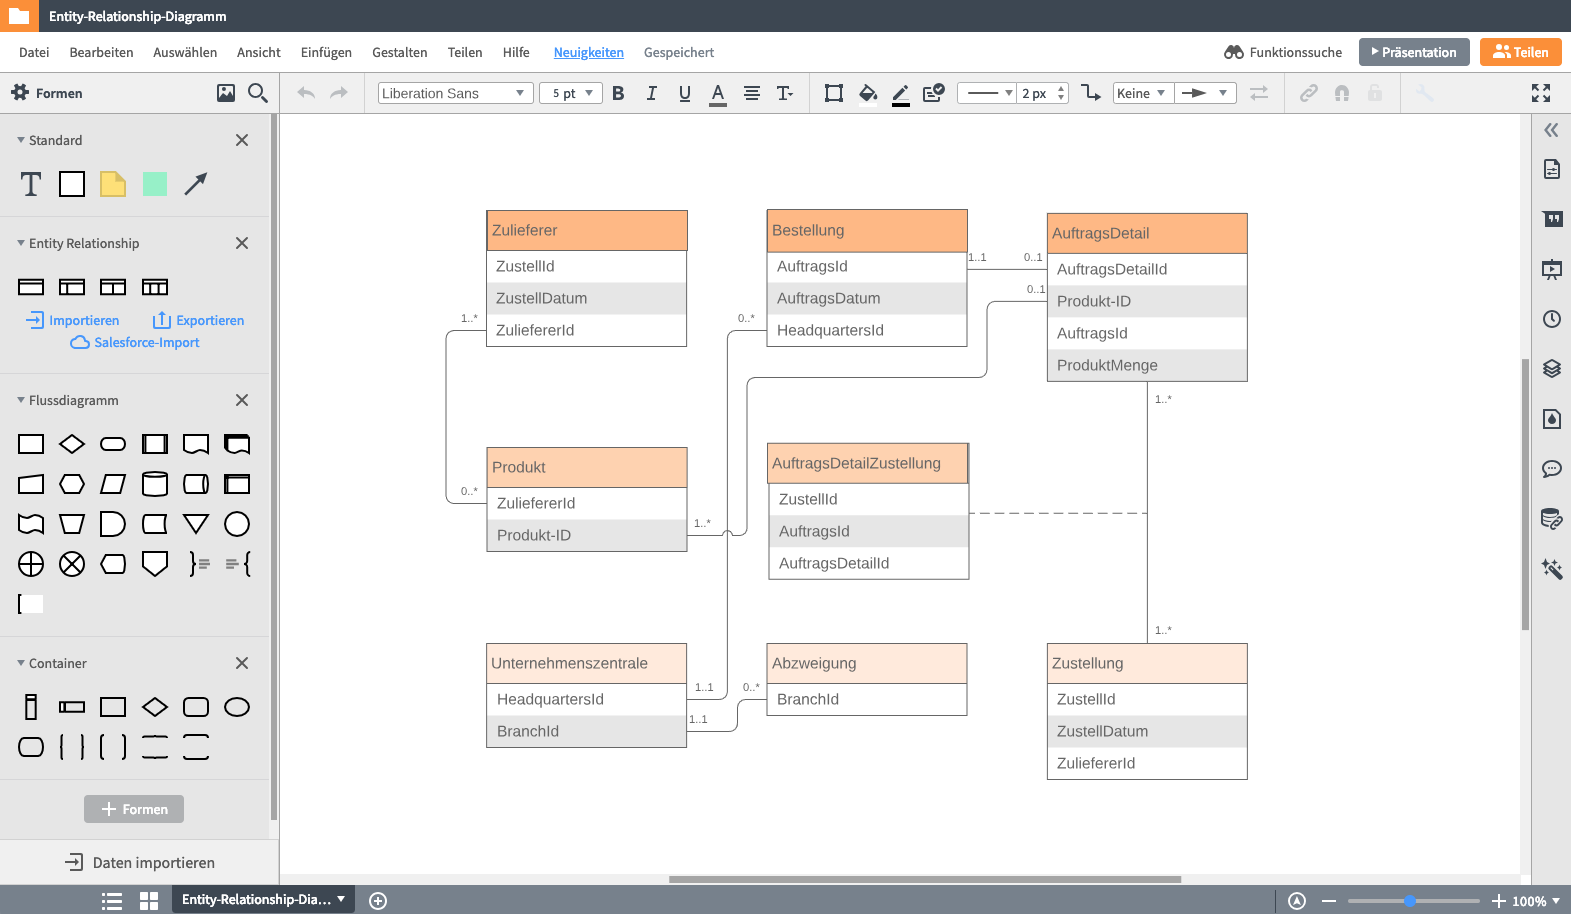The width and height of the screenshot is (1571, 914).
Task: Click the fill color bucket icon
Action: [867, 93]
